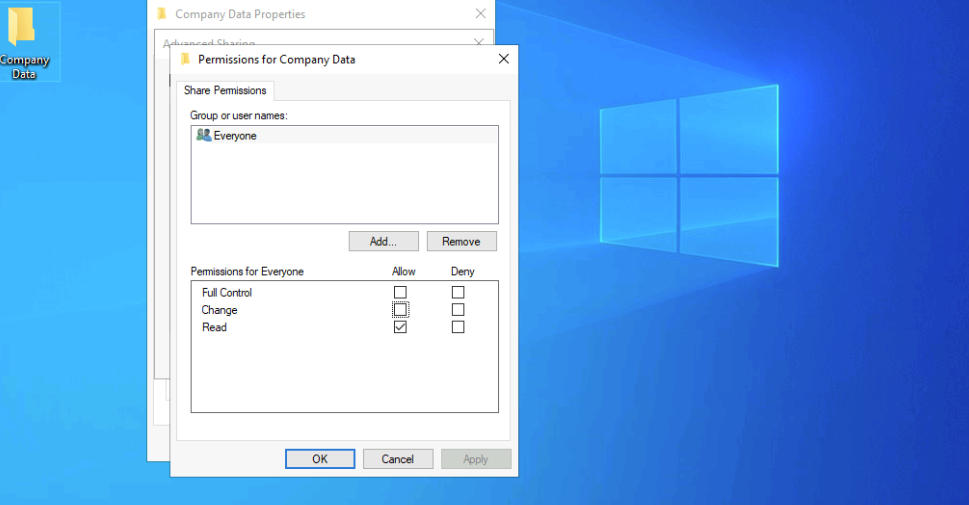Viewport: 969px width, 505px height.
Task: Allow Change permission for Everyone
Action: tap(400, 309)
